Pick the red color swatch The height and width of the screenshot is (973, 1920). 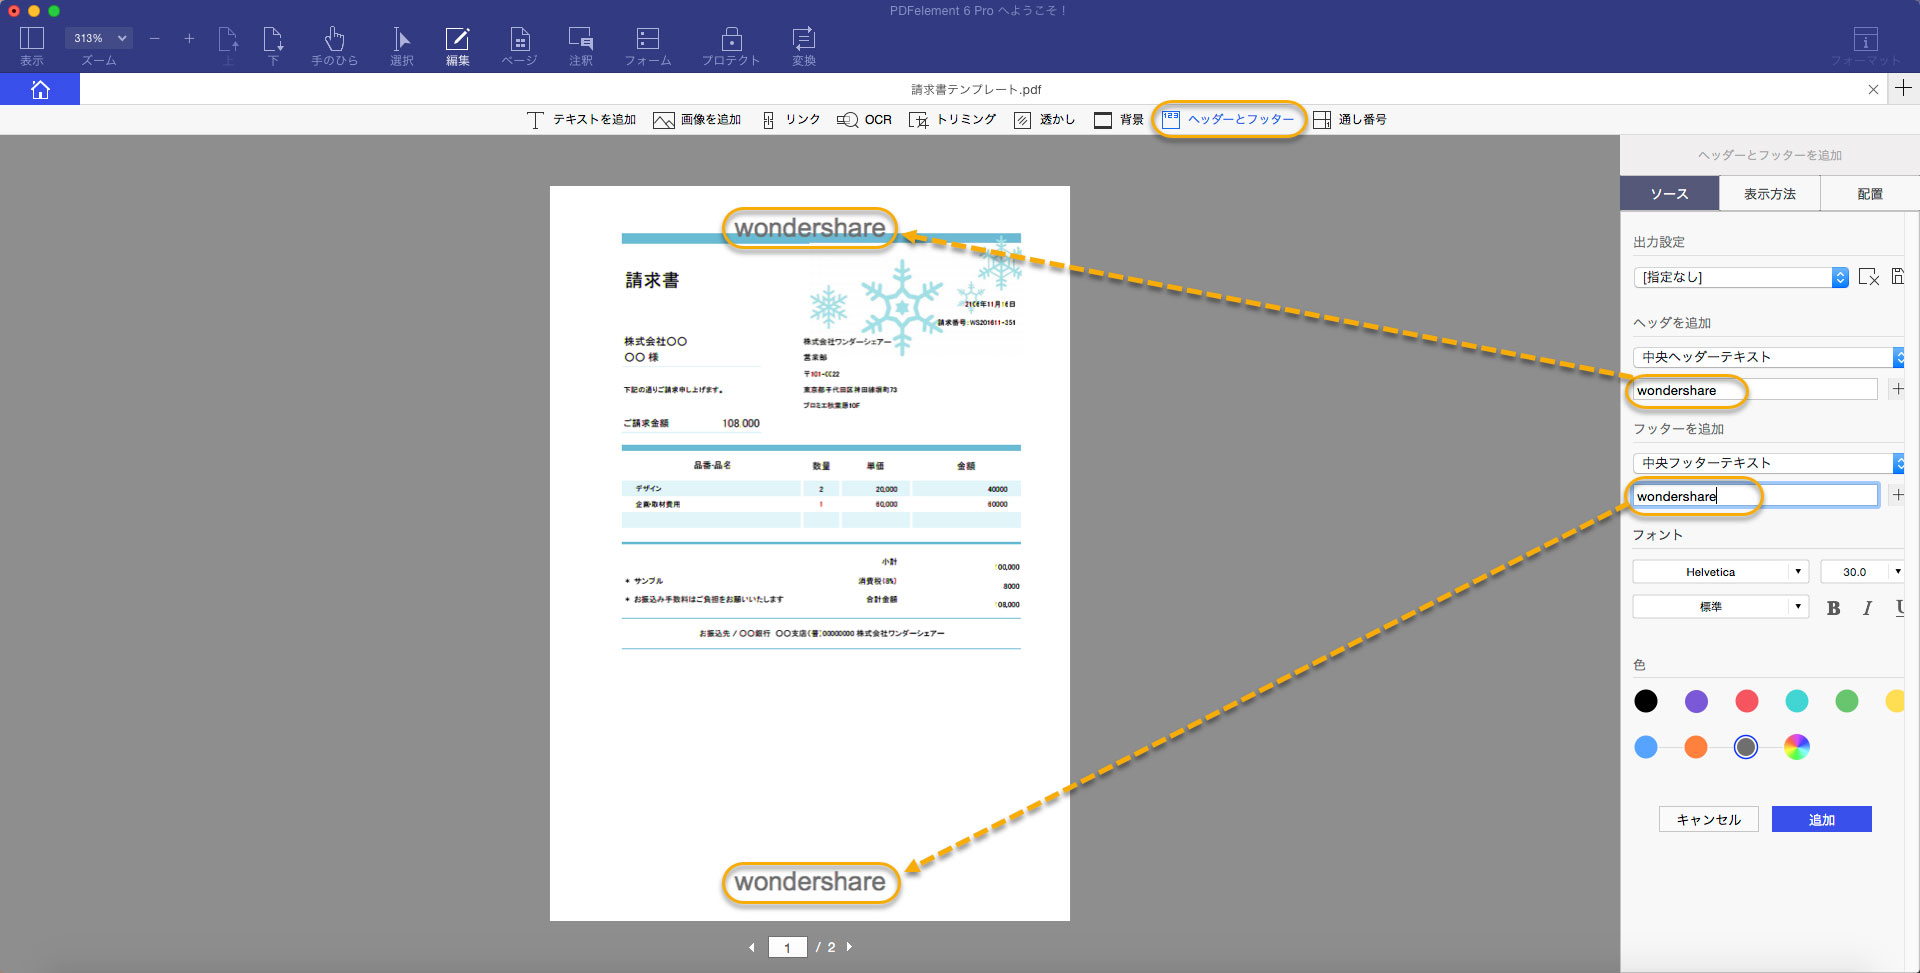tap(1747, 701)
